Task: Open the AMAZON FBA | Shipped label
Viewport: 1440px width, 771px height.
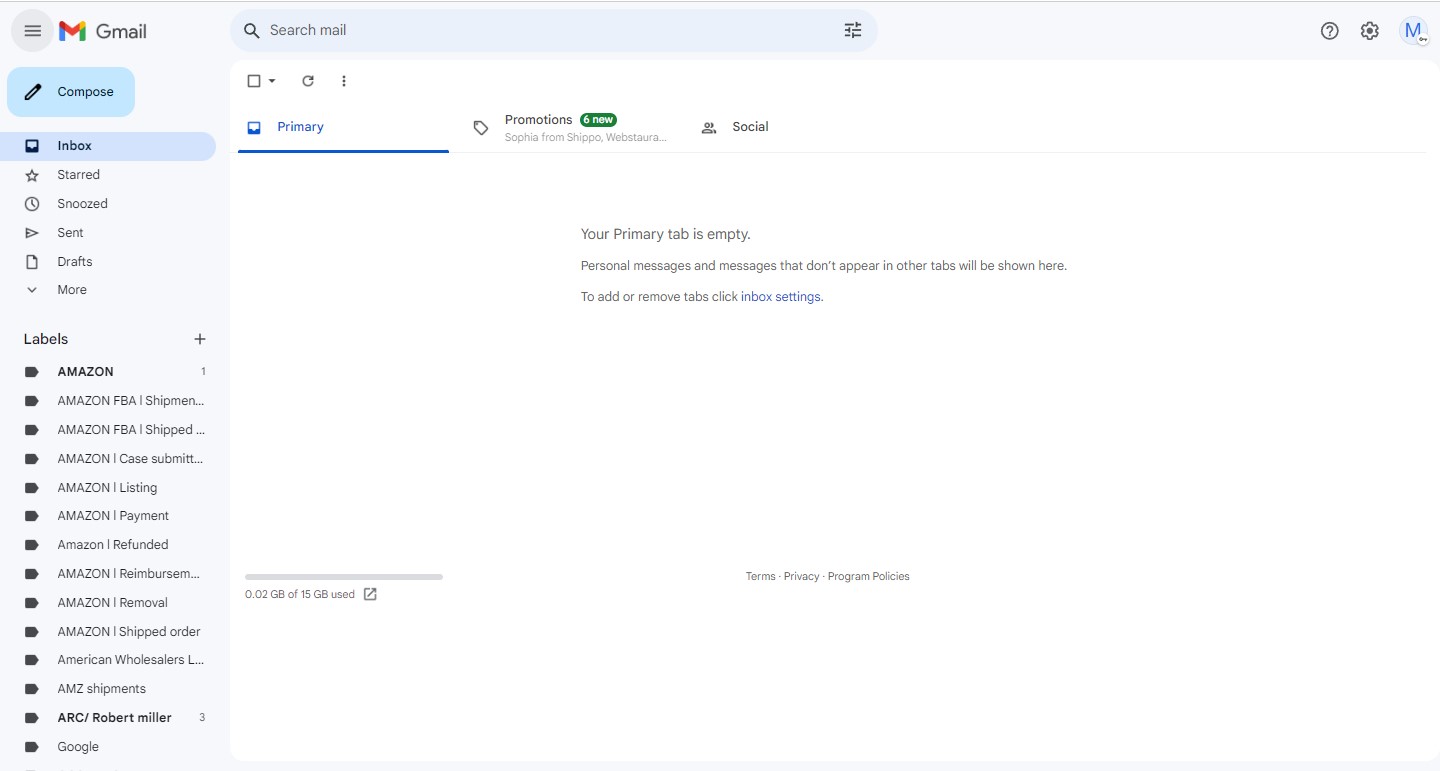Action: [x=108, y=430]
